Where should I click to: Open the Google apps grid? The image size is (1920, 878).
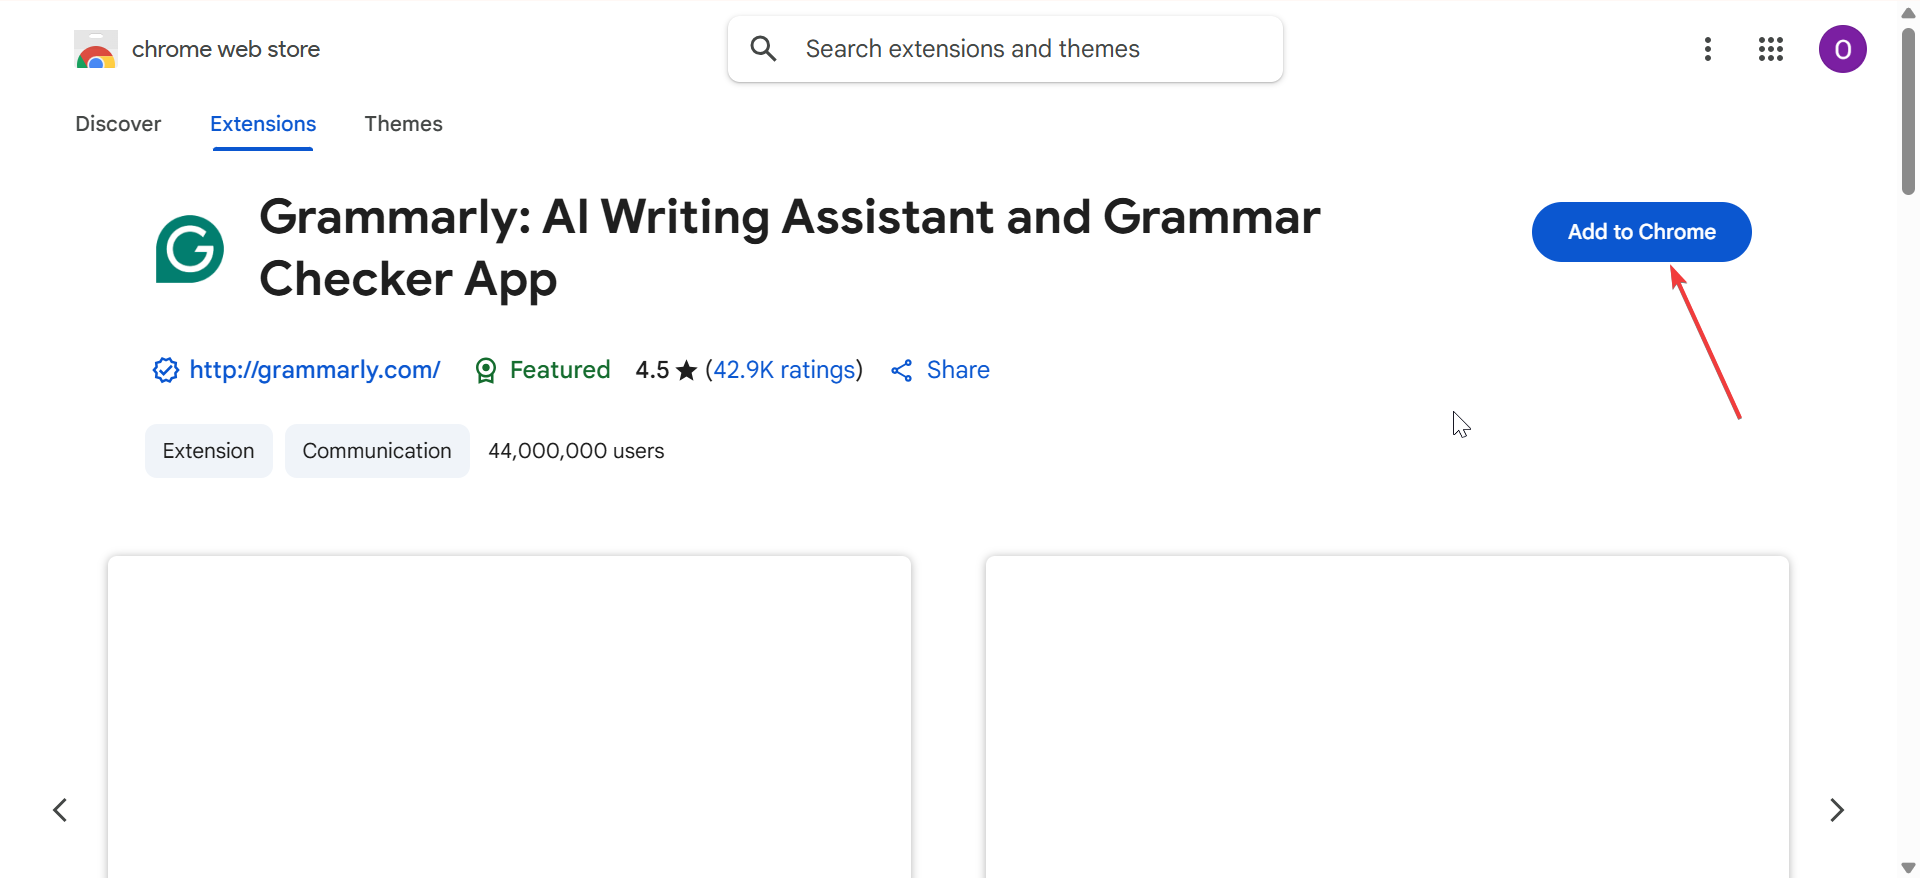coord(1771,49)
